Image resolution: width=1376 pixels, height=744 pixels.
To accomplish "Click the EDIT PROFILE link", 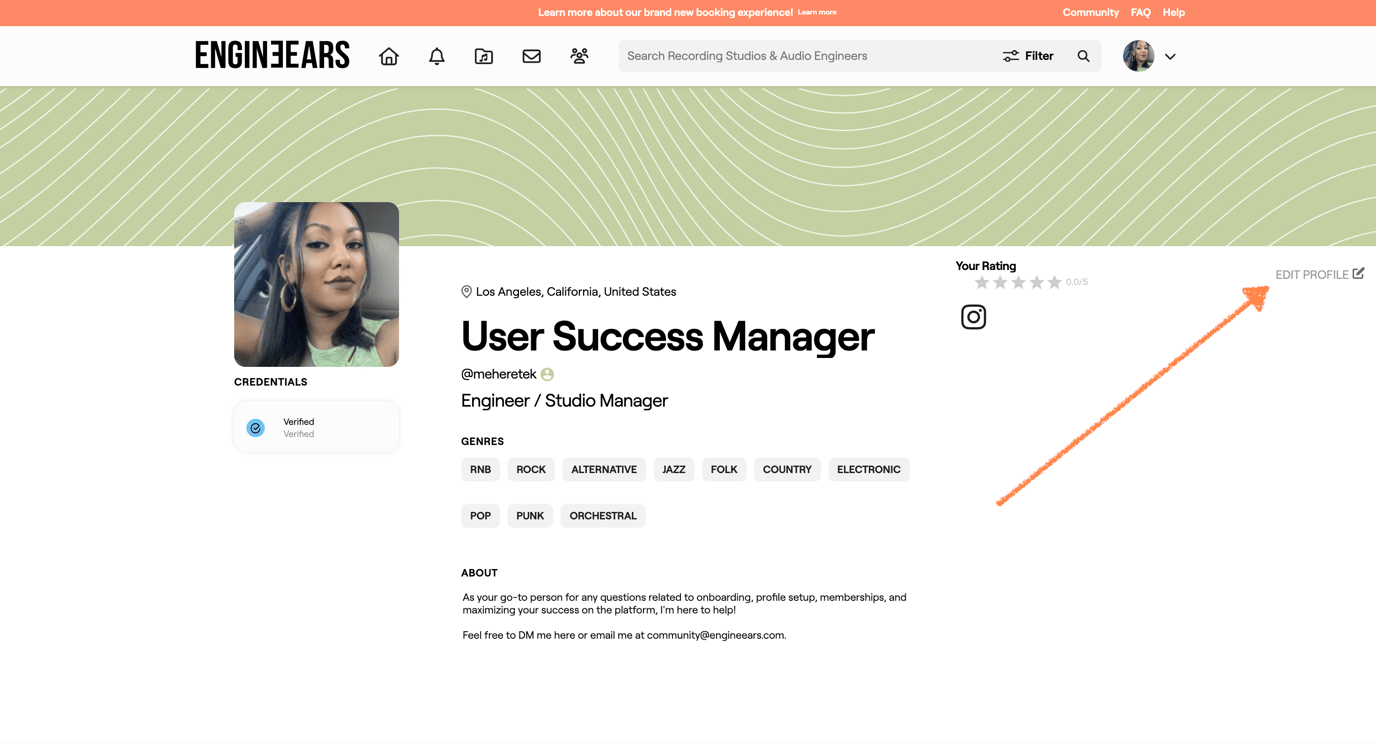I will point(1311,273).
